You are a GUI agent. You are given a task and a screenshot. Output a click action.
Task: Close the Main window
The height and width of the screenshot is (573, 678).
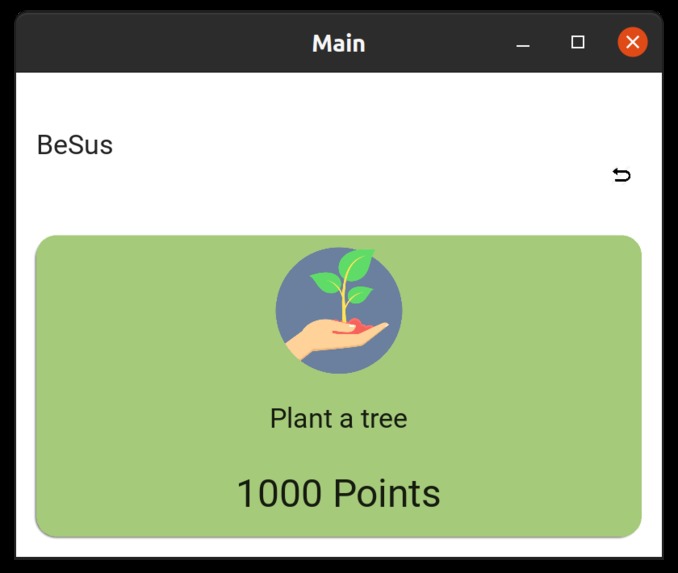point(633,42)
